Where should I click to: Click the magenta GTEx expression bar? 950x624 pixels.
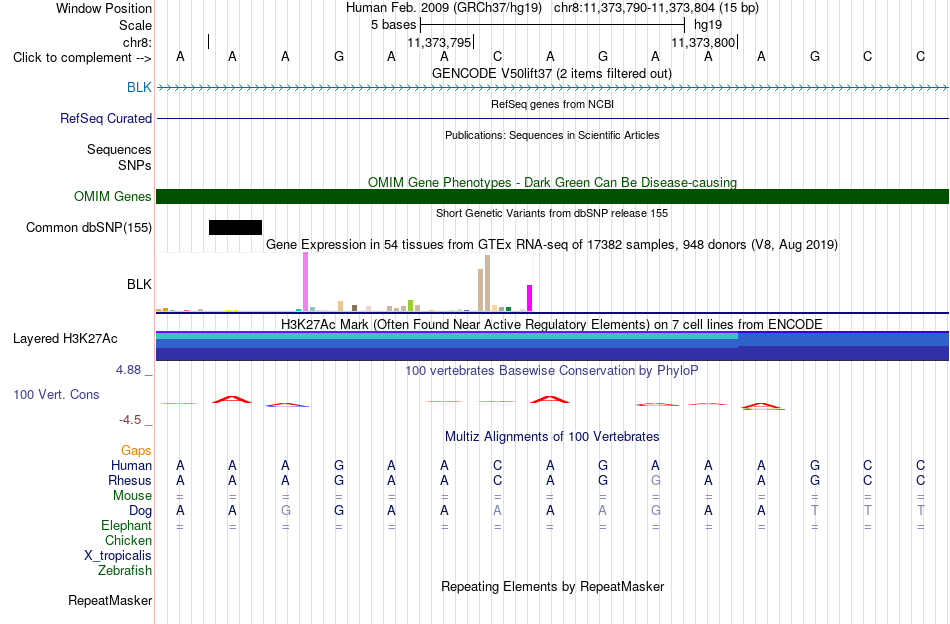tap(530, 298)
